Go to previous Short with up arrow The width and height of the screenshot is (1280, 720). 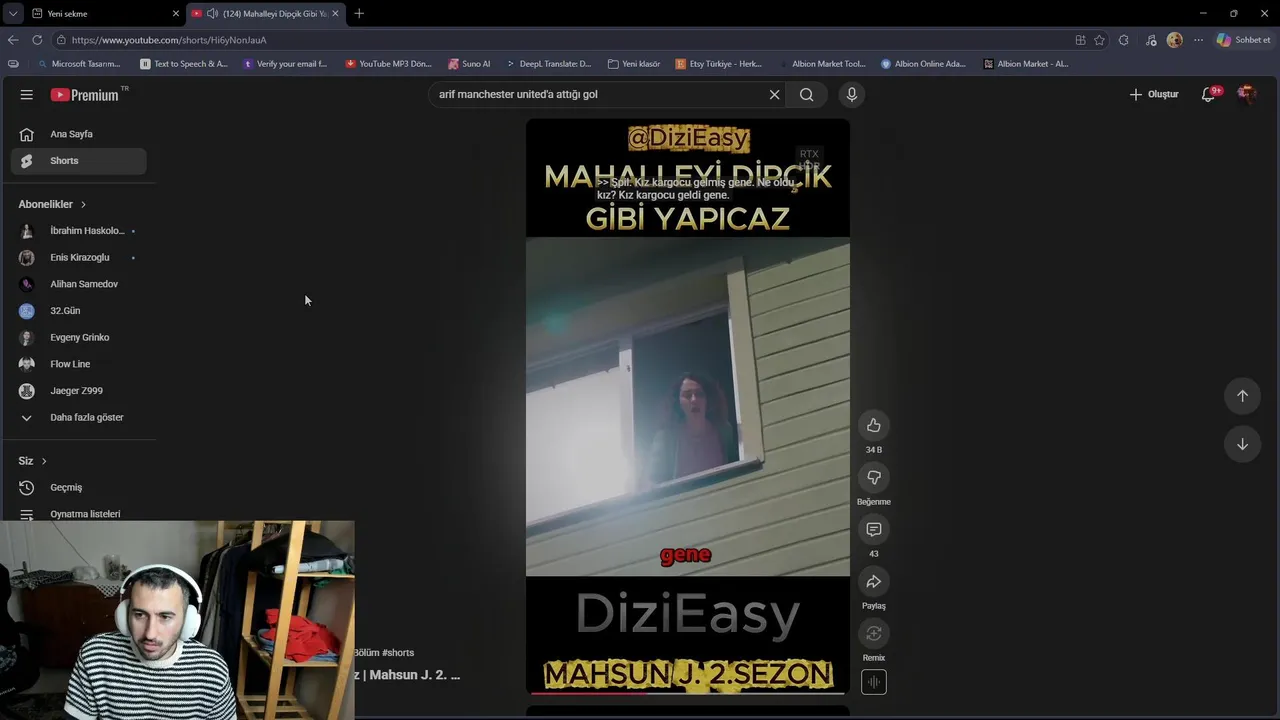(x=1242, y=396)
